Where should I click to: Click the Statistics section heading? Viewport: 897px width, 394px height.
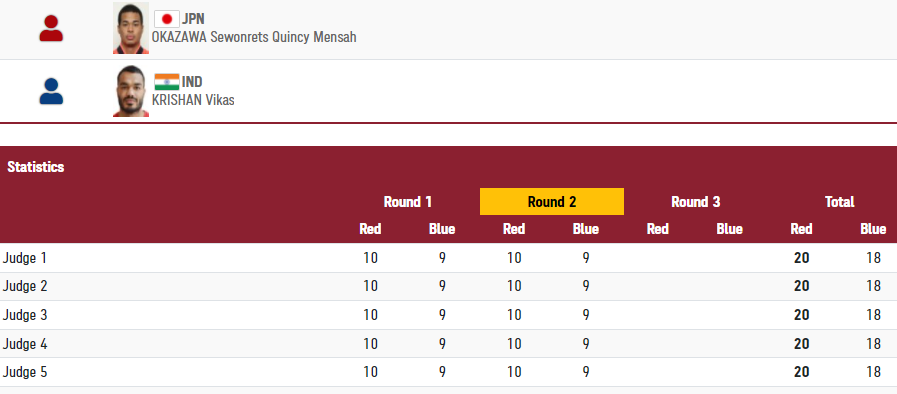click(35, 167)
